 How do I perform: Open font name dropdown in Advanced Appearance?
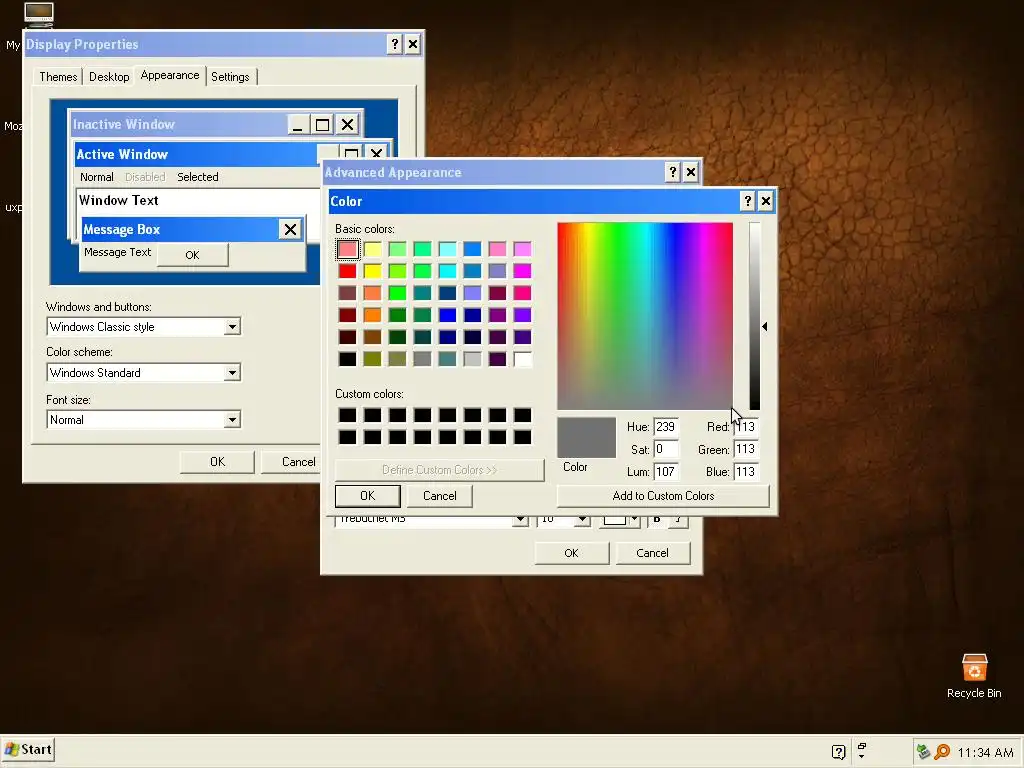[x=520, y=520]
